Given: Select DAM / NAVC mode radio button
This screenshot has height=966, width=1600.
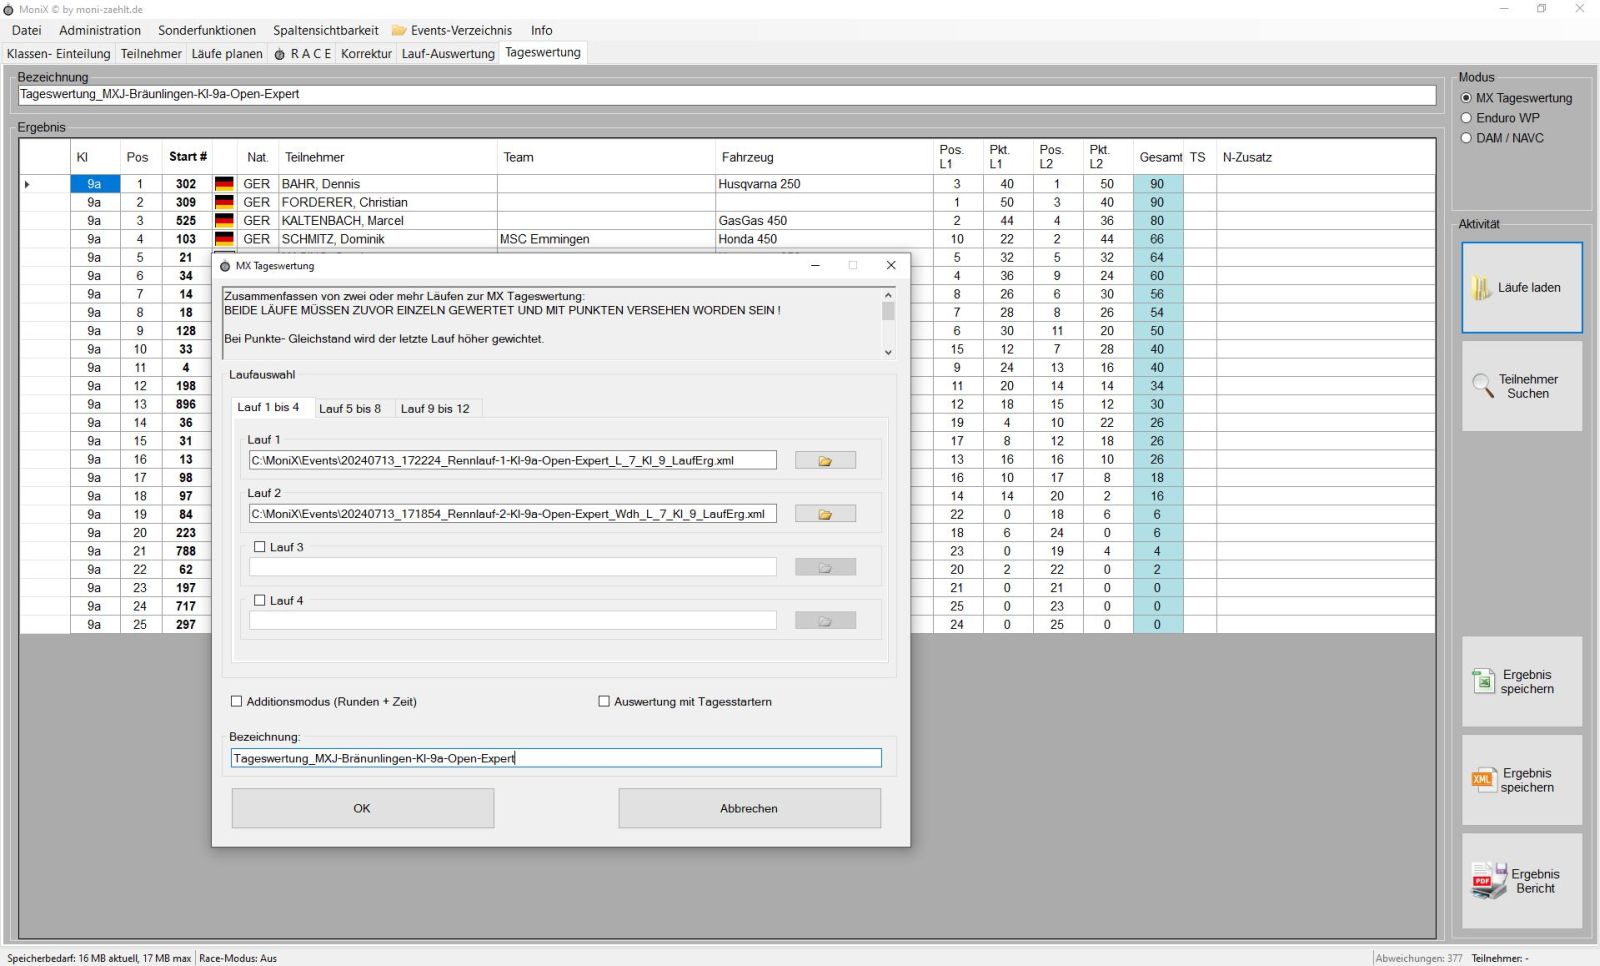Looking at the screenshot, I should 1467,138.
